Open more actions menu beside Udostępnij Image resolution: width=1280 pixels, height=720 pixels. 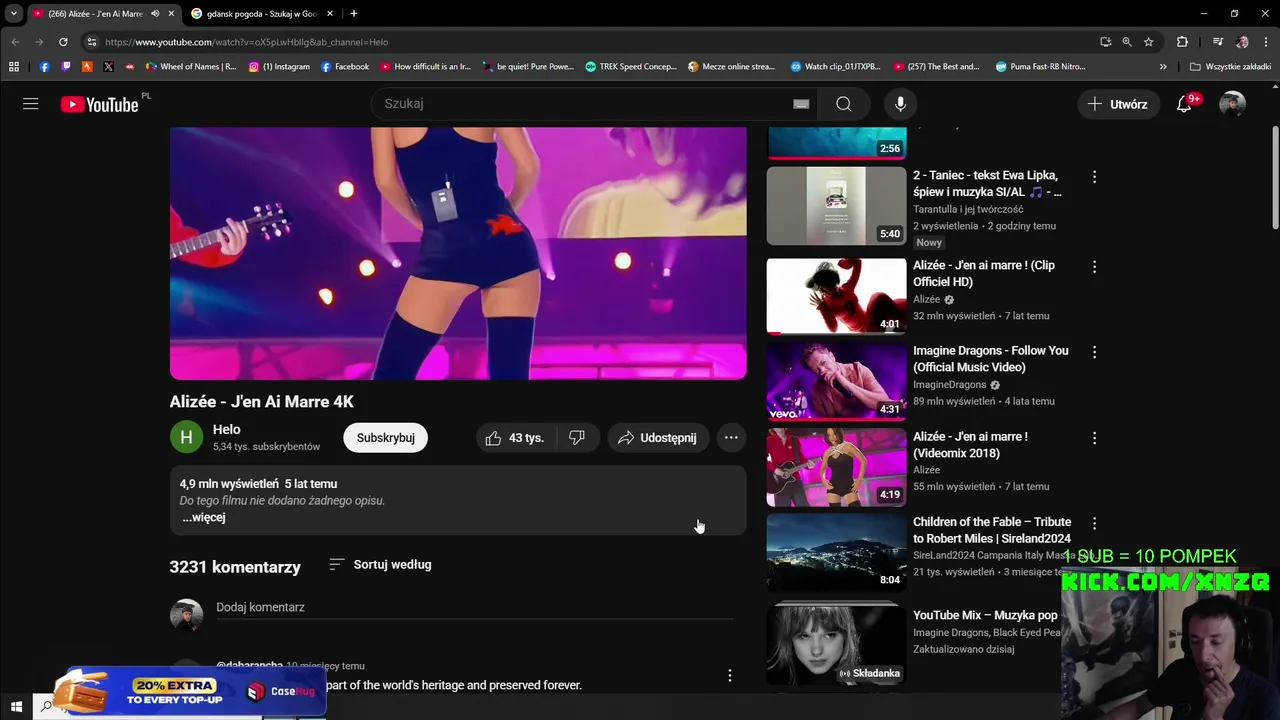click(x=731, y=437)
